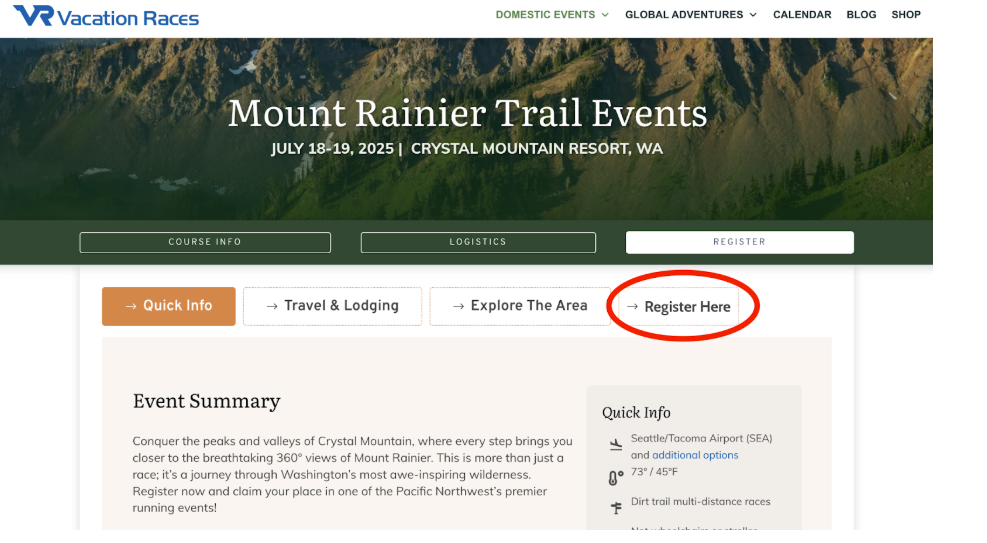Open the Blog link
The width and height of the screenshot is (987, 543).
coord(861,14)
